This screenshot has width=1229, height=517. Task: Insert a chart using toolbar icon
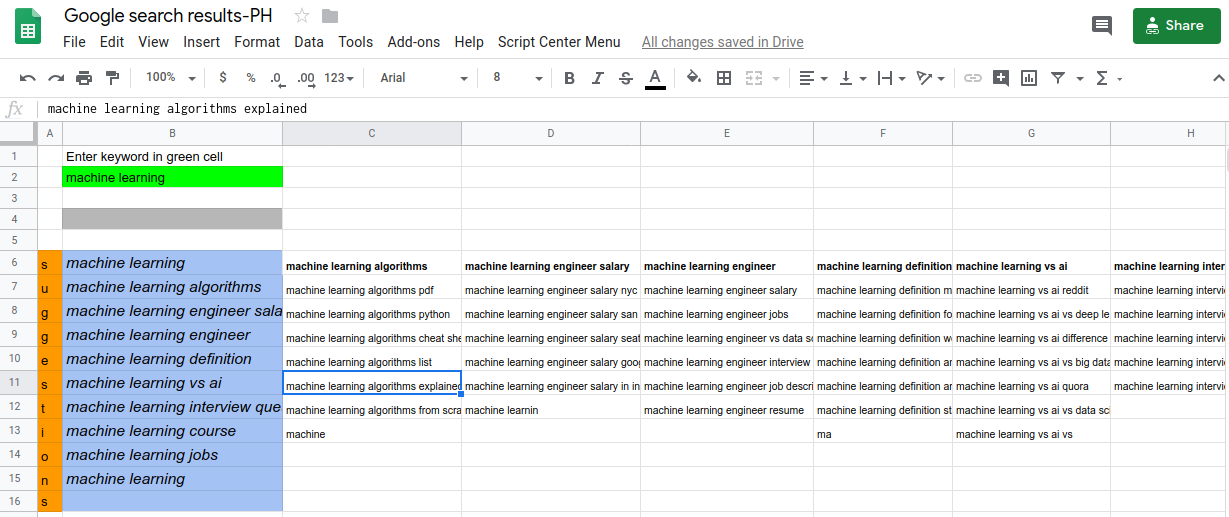[1029, 78]
